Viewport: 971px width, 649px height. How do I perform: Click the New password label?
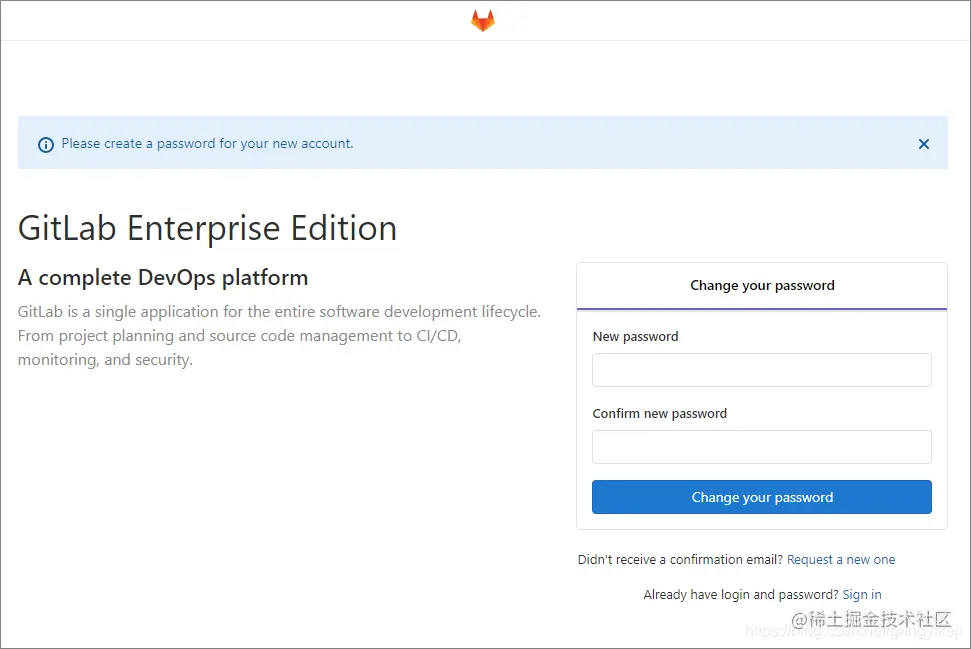[x=635, y=336]
